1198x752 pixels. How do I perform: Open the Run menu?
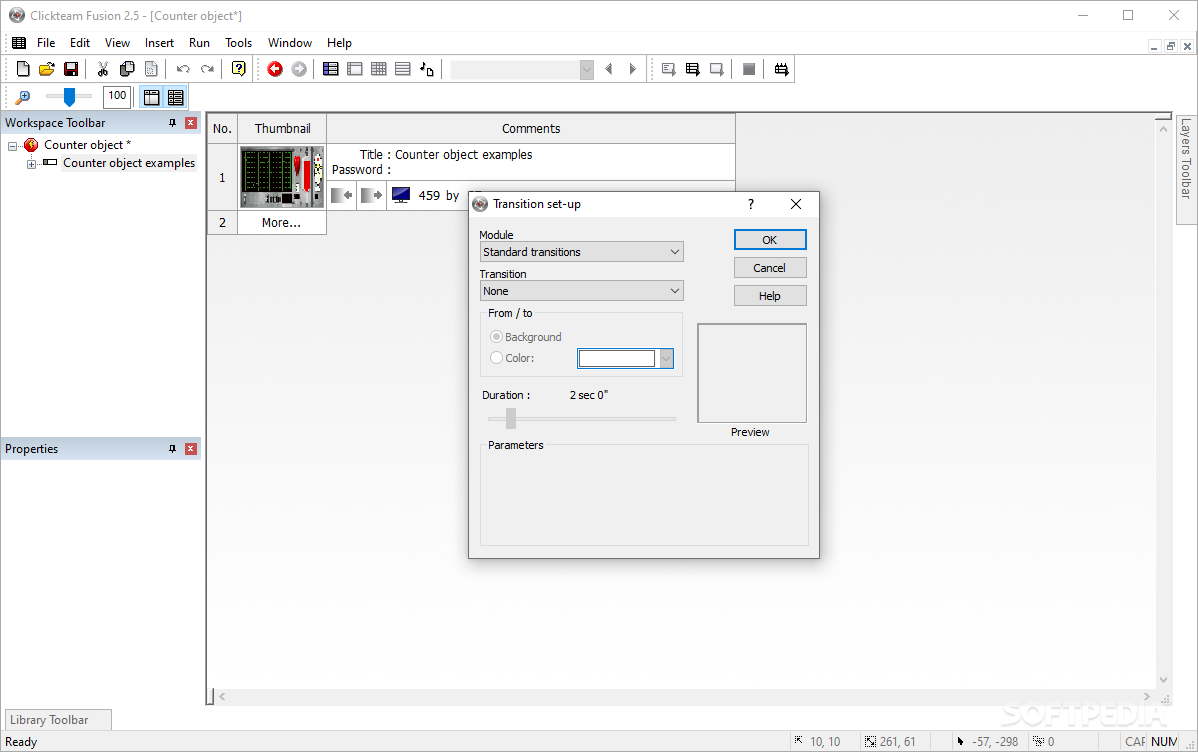tap(199, 43)
